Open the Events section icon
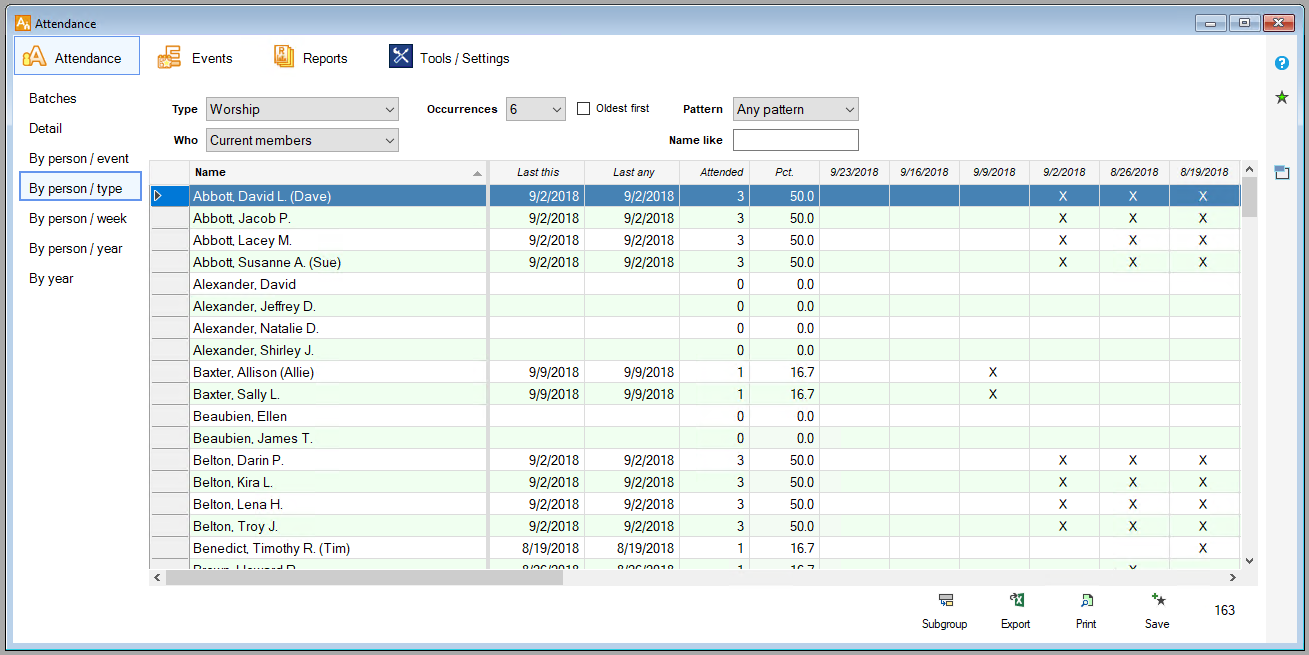1309x655 pixels. tap(169, 57)
